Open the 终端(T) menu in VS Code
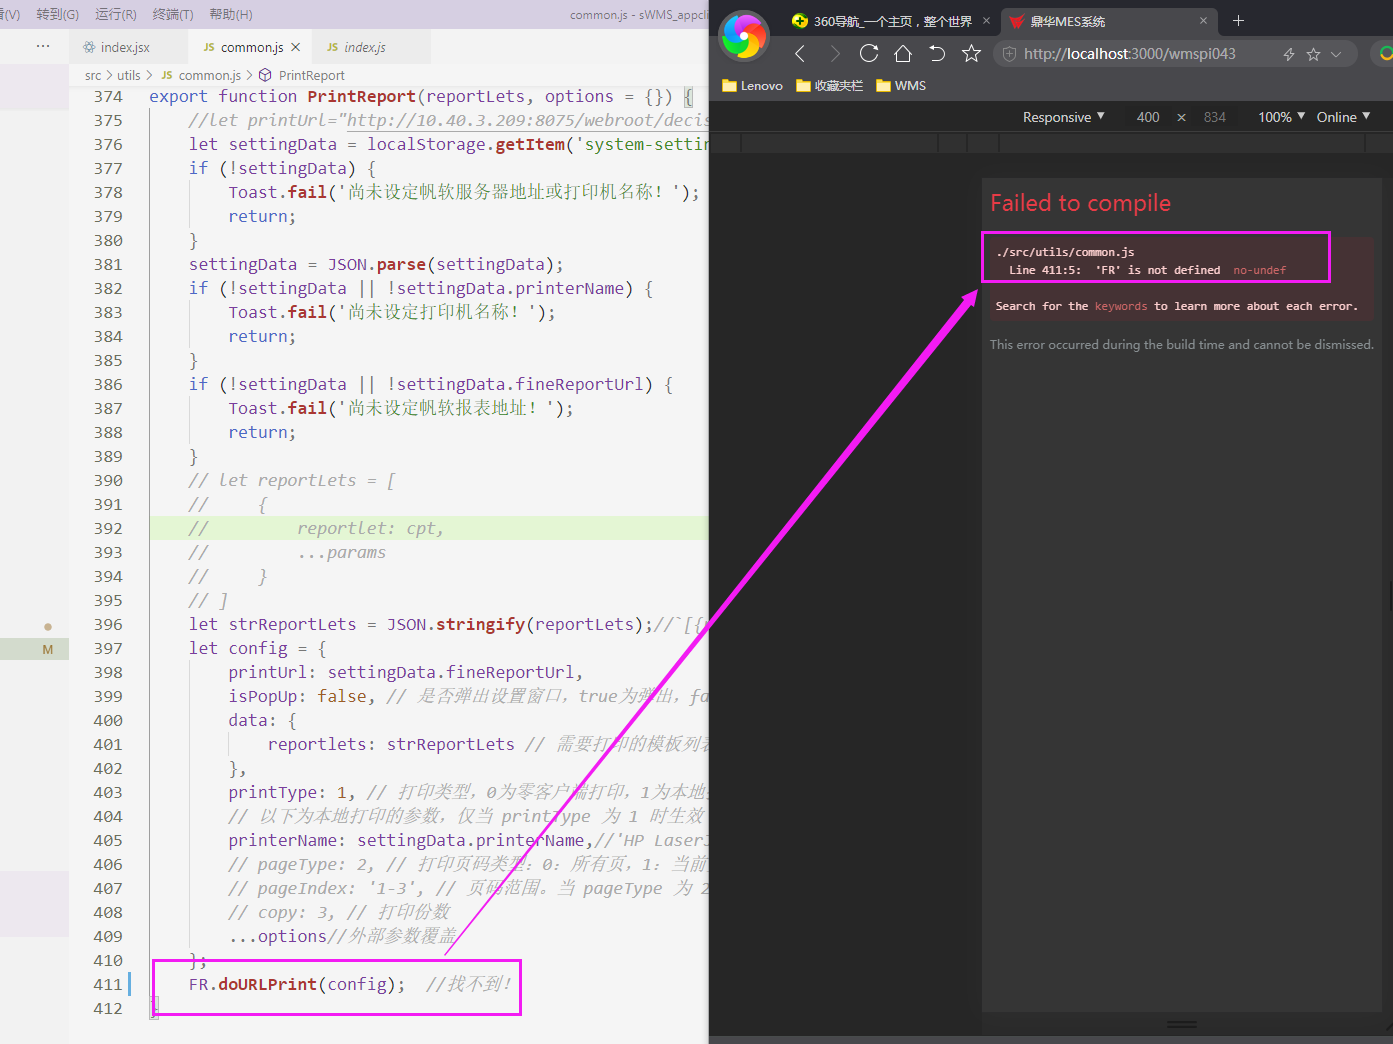This screenshot has height=1044, width=1393. point(173,14)
